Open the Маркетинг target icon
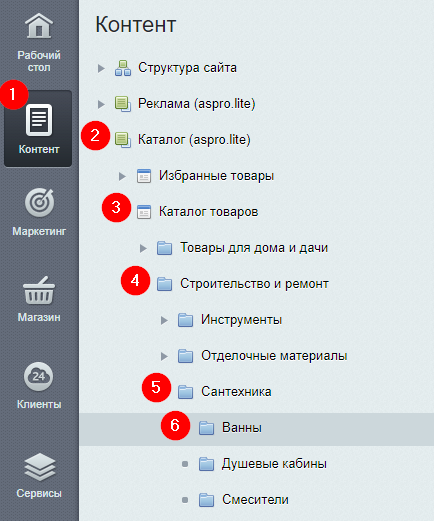Image resolution: width=434 pixels, height=521 pixels. point(39,202)
